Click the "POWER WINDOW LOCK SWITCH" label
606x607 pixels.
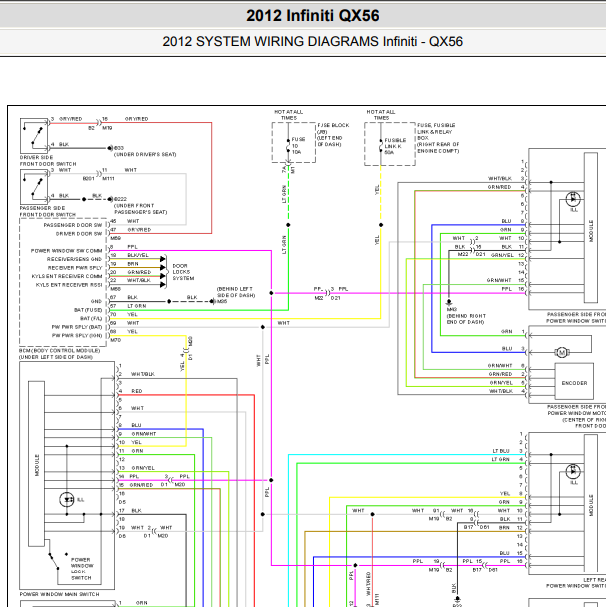(81, 569)
